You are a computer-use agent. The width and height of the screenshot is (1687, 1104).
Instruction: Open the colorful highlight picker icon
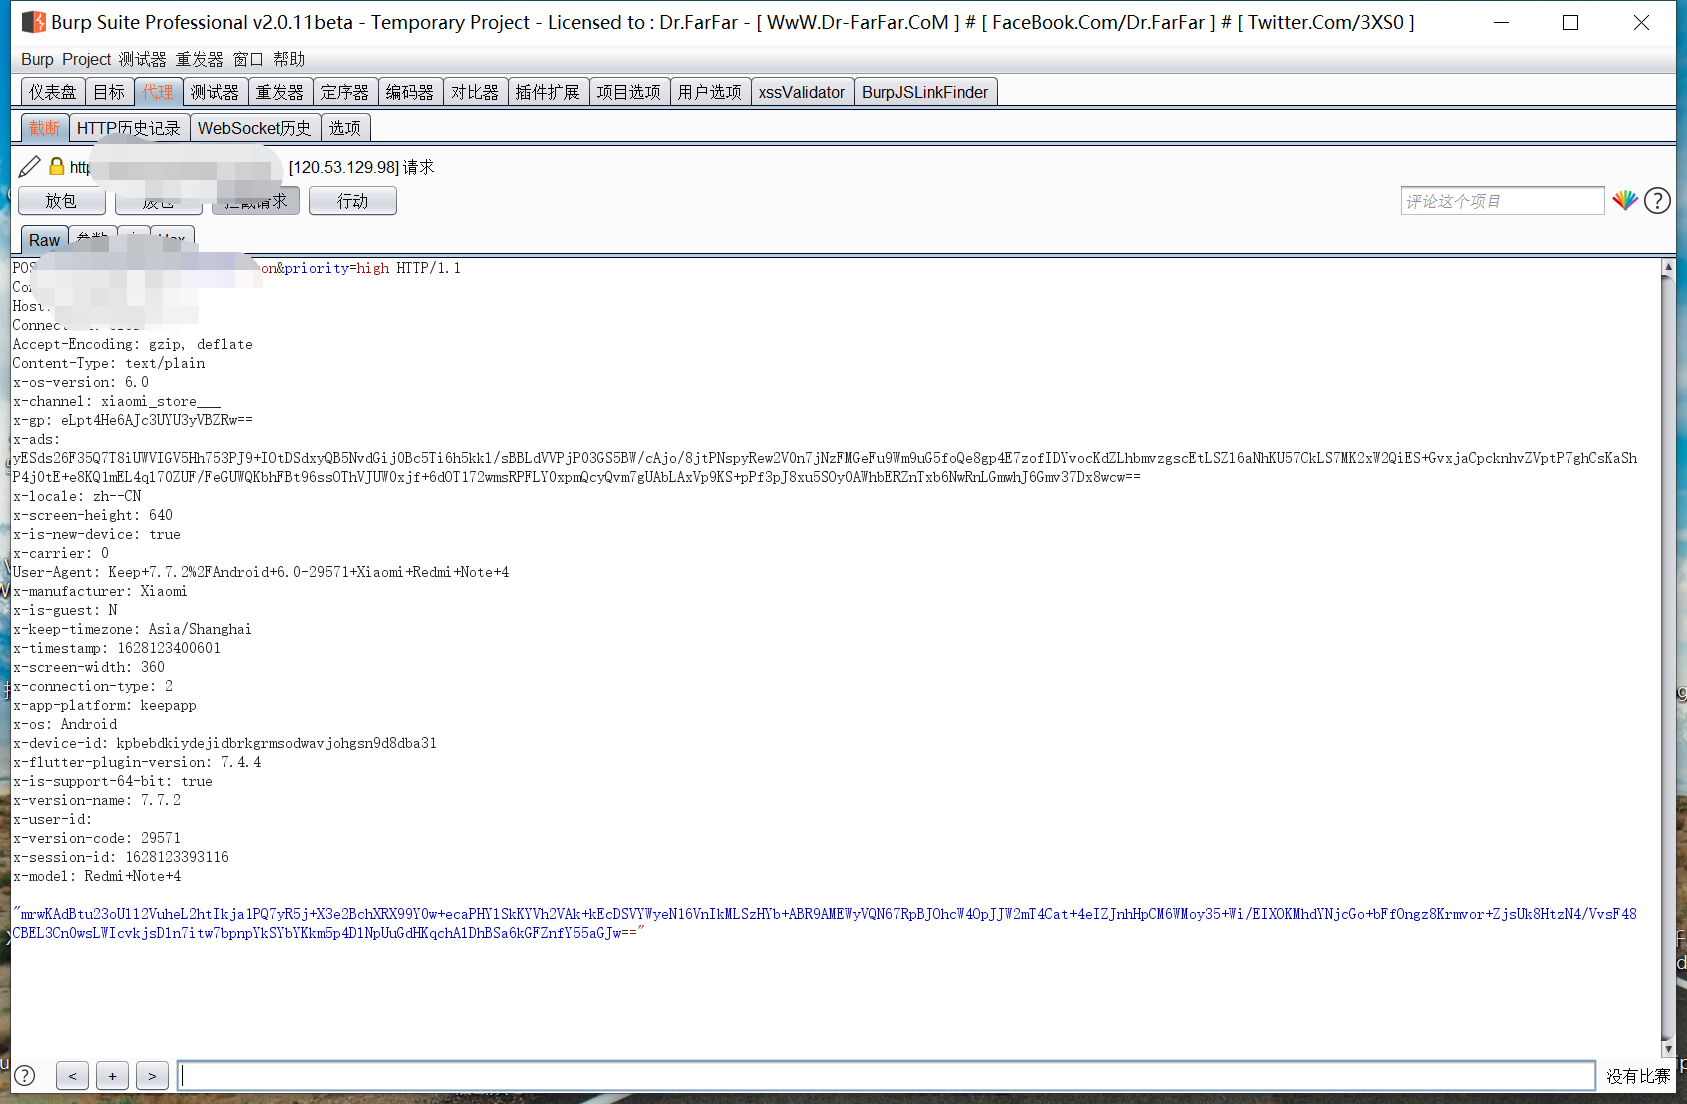point(1625,201)
